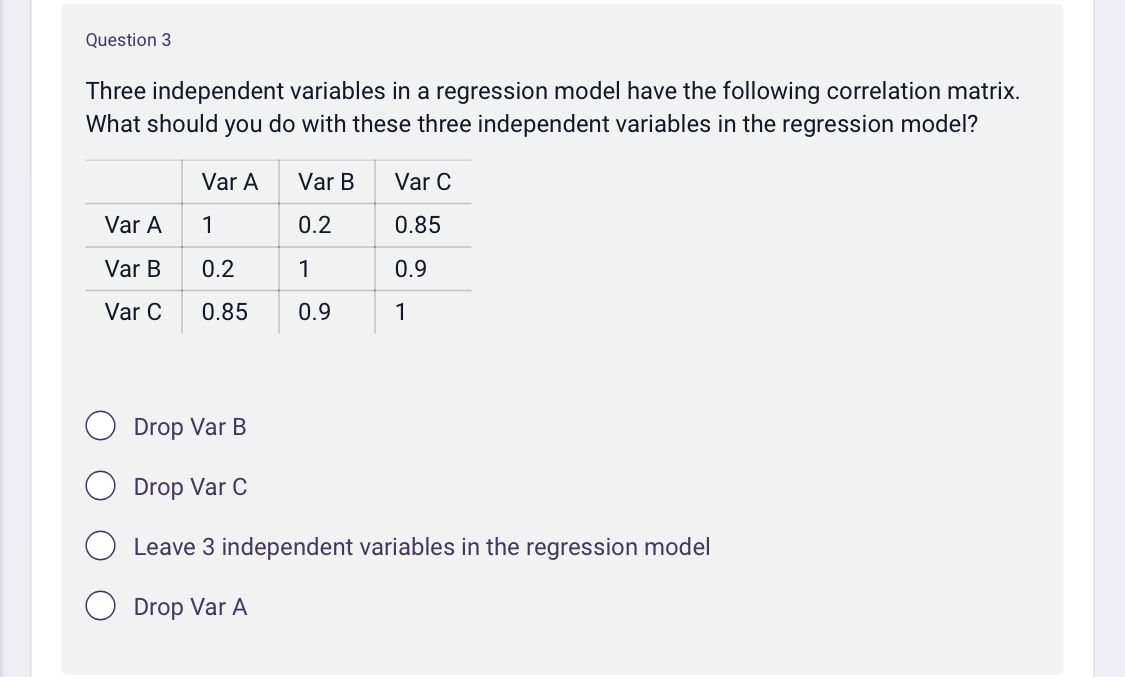
Task: Select the "Drop Var A" answer option
Action: pyautogui.click(x=100, y=605)
